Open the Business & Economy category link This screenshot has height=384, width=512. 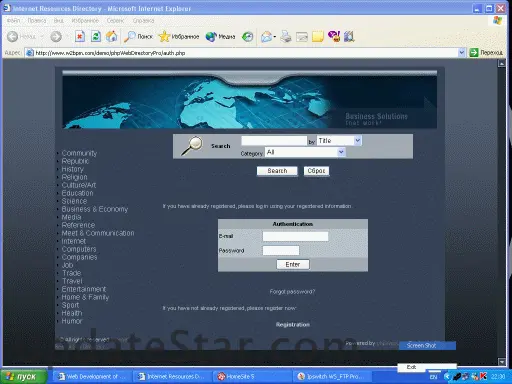(95, 209)
